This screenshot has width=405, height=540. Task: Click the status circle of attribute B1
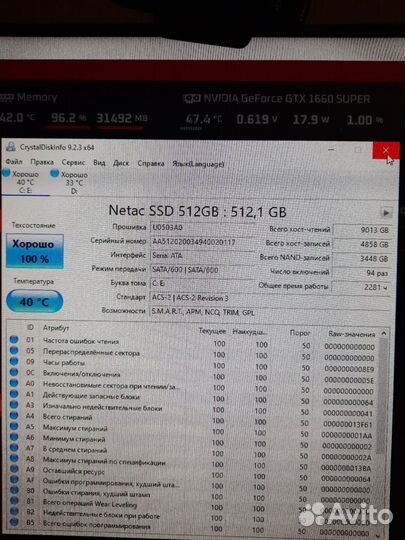click(14, 501)
